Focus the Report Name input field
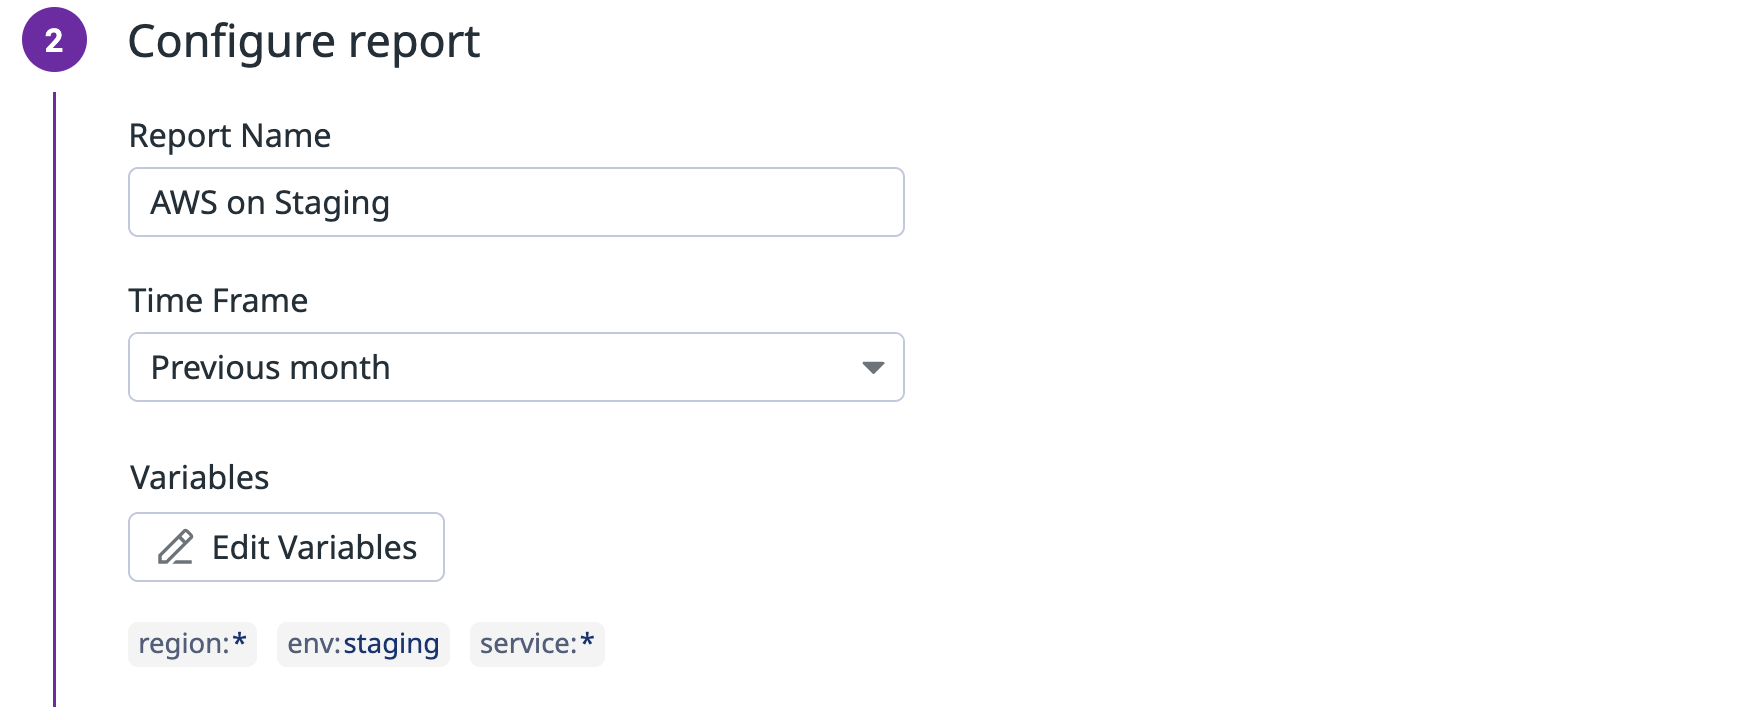This screenshot has width=1760, height=720. [516, 202]
